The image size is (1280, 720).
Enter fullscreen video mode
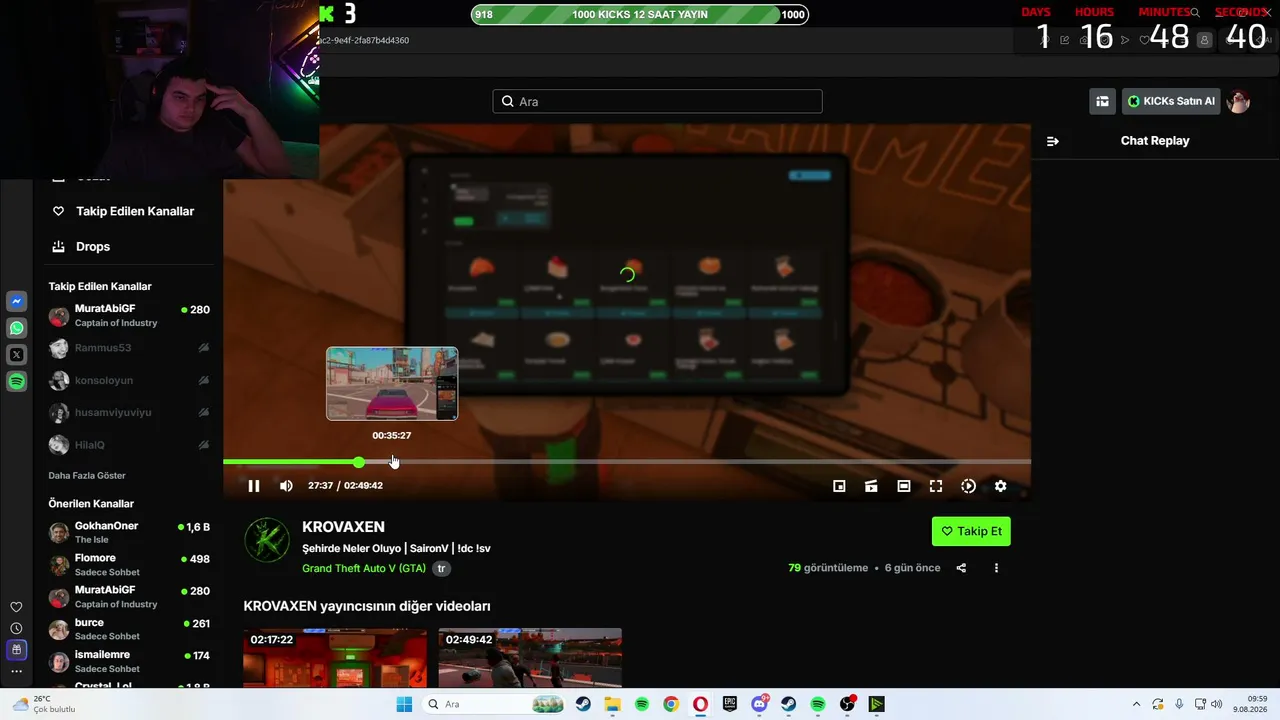[x=936, y=486]
